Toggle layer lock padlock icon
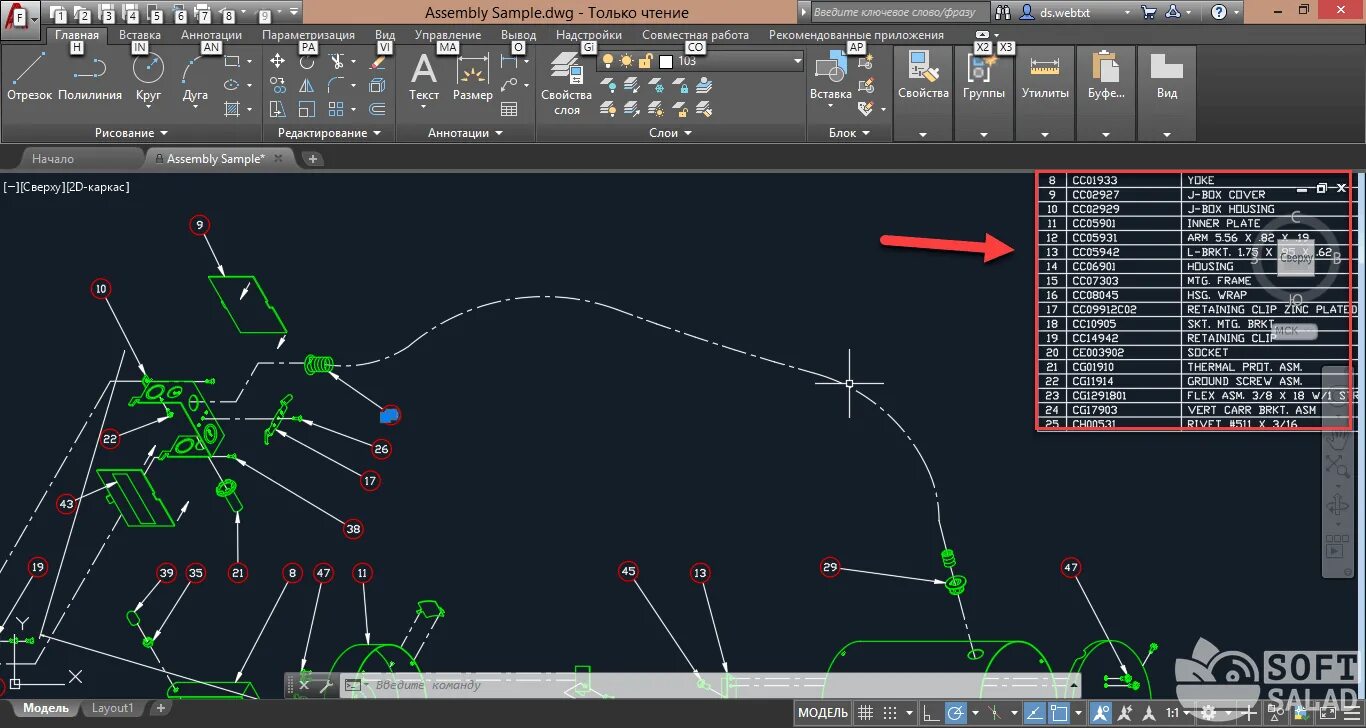This screenshot has width=1366, height=728. pyautogui.click(x=645, y=61)
